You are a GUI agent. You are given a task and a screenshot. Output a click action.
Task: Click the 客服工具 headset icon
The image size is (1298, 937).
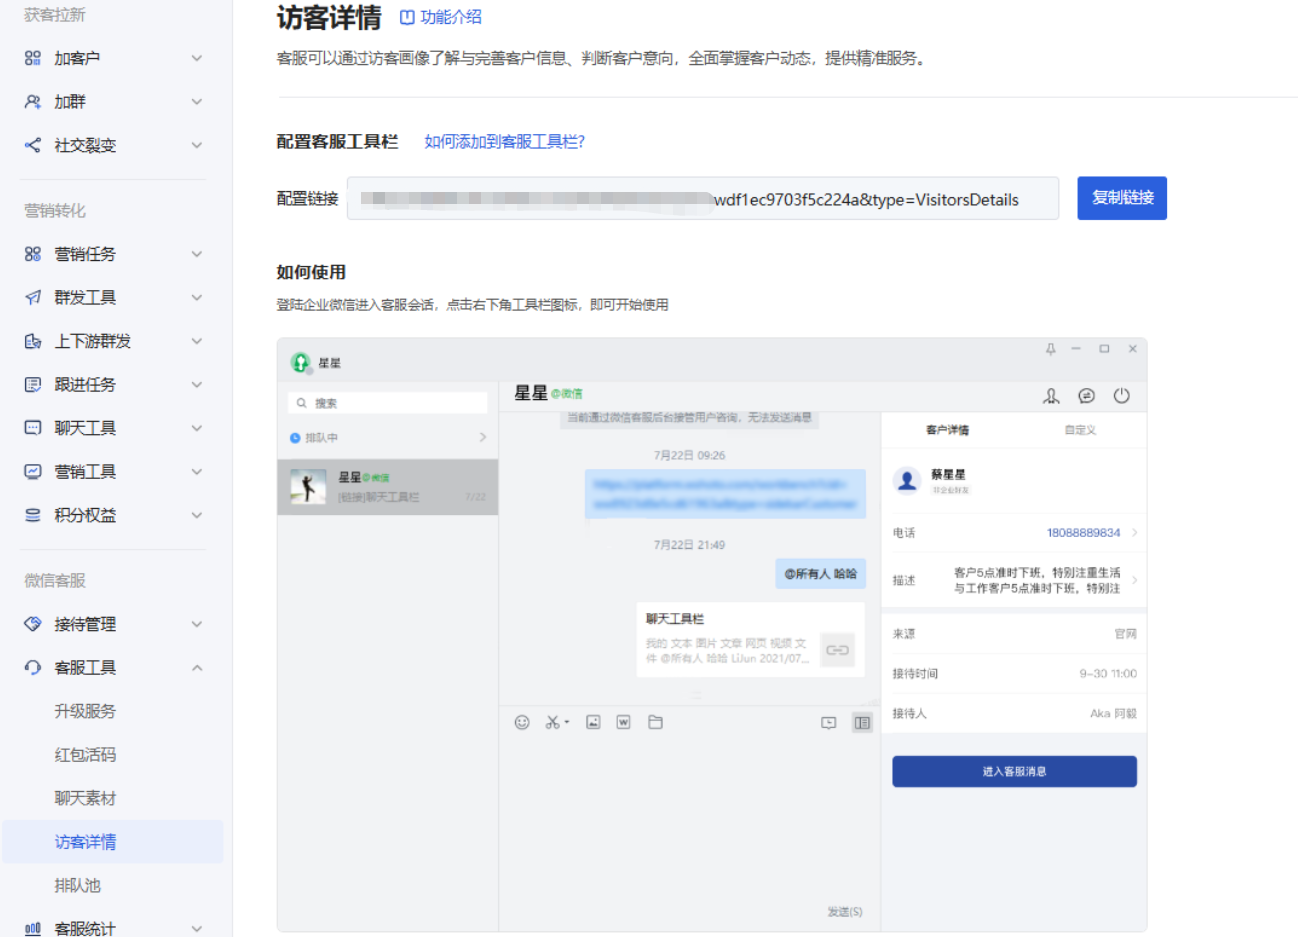click(33, 667)
